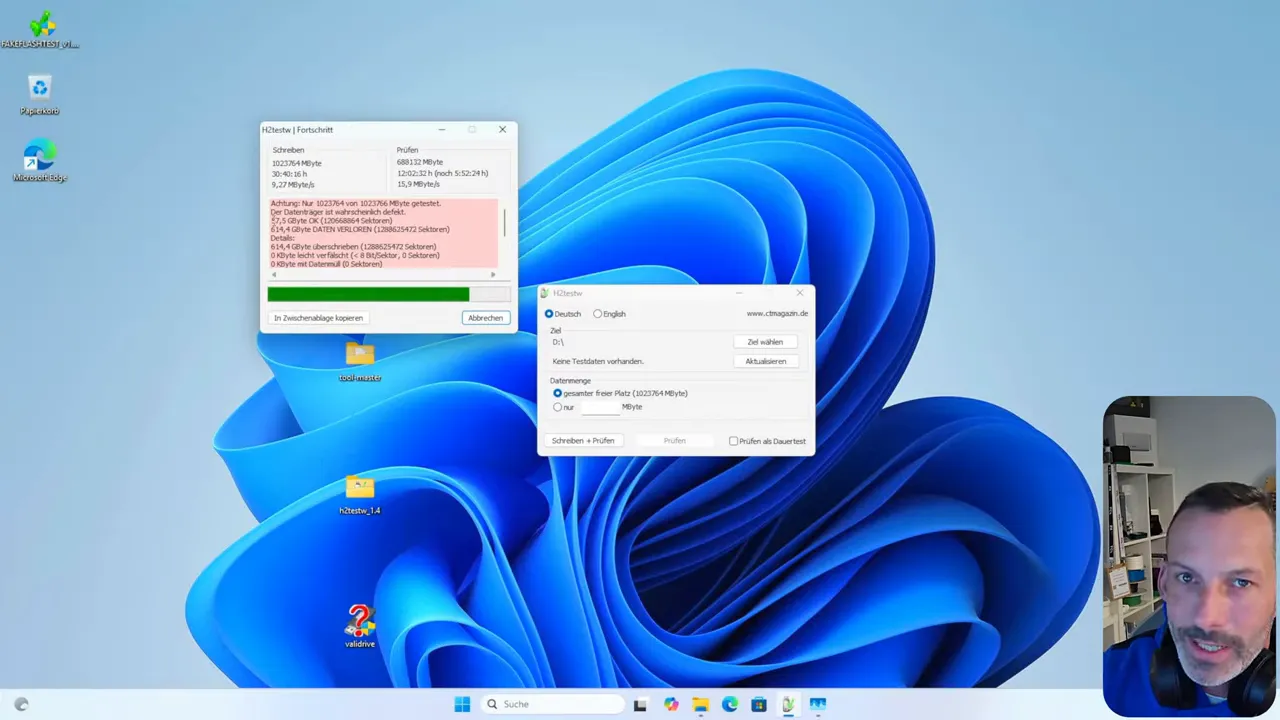Screen dimensions: 1280x720
Task: Open the Papierkorb recycle bin
Action: (39, 90)
